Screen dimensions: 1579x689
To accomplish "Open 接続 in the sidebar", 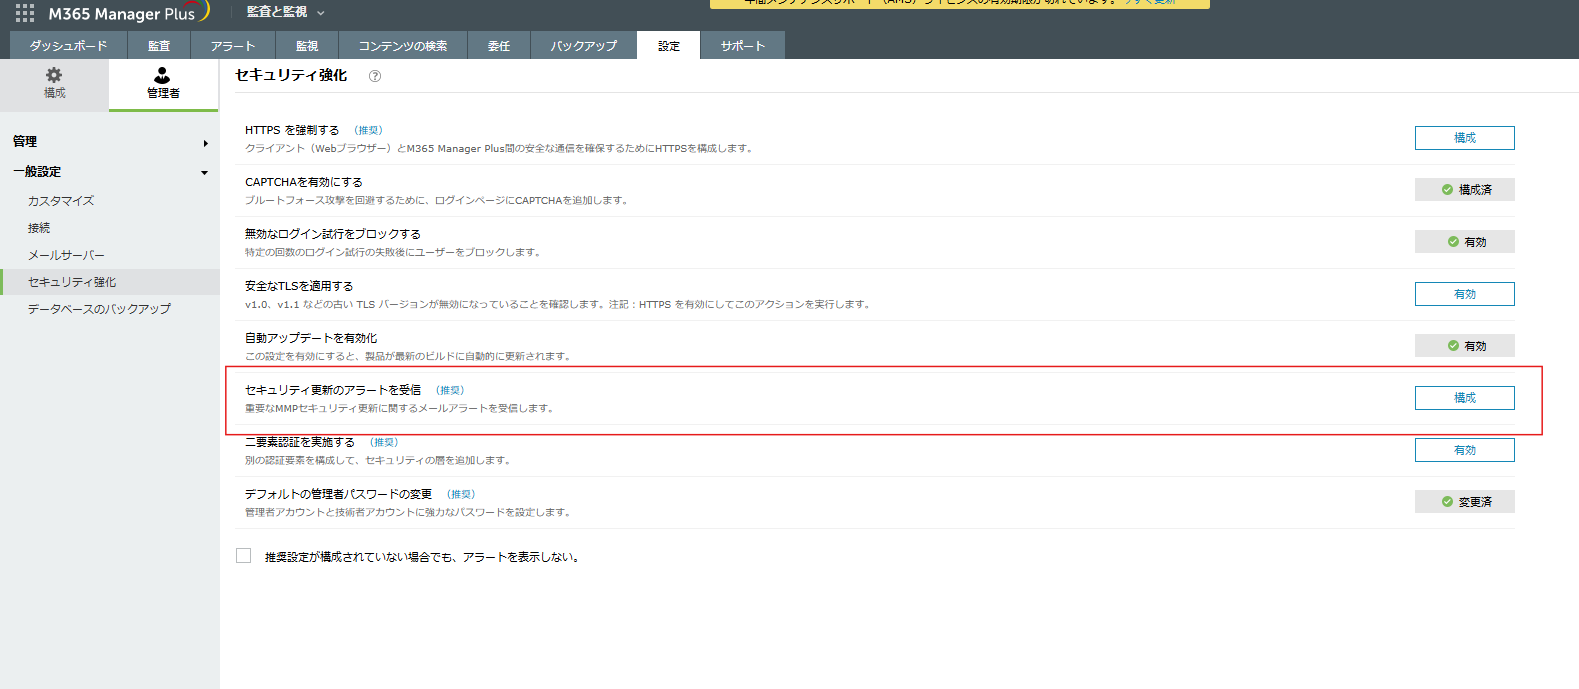I will pos(39,228).
